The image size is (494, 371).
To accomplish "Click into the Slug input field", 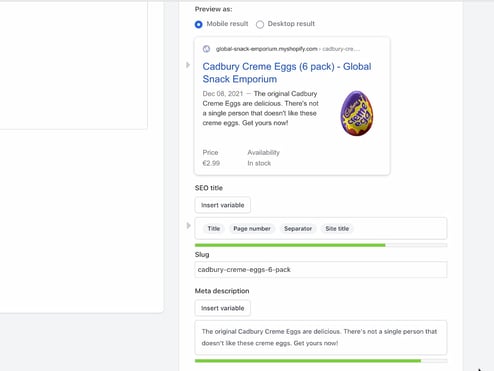I will click(x=321, y=270).
